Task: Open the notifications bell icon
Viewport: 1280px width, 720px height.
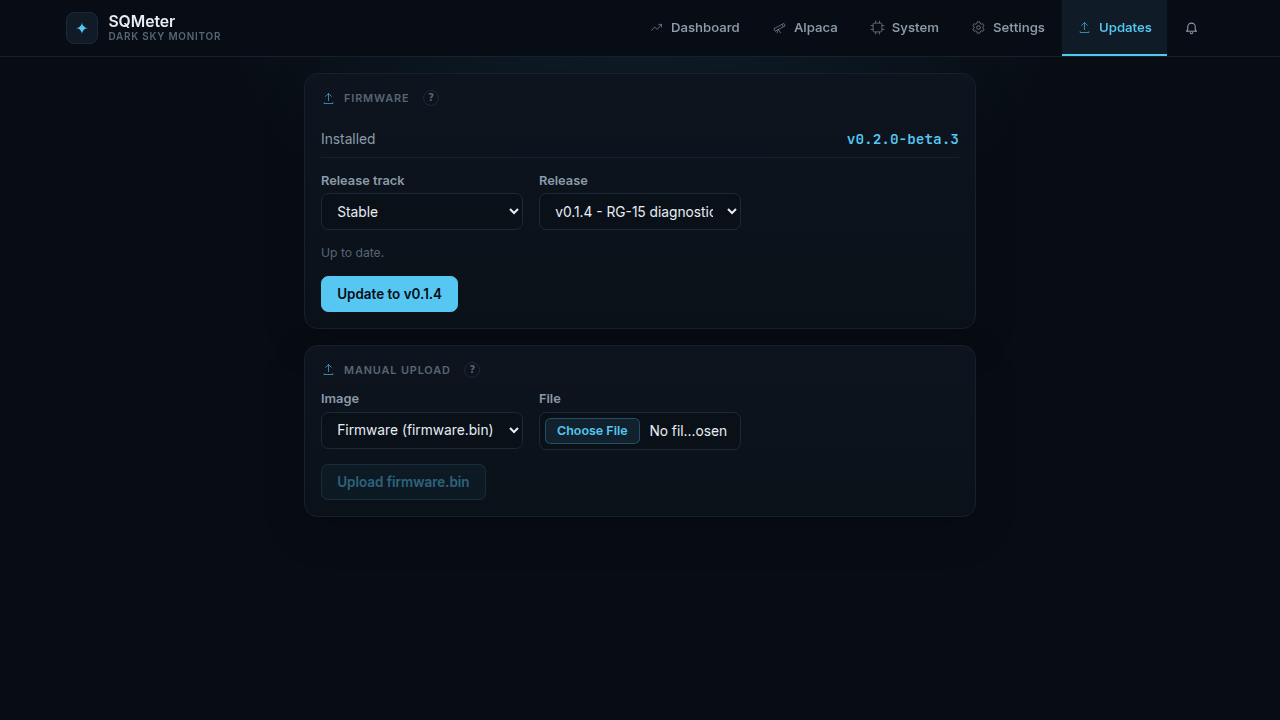Action: (x=1191, y=28)
